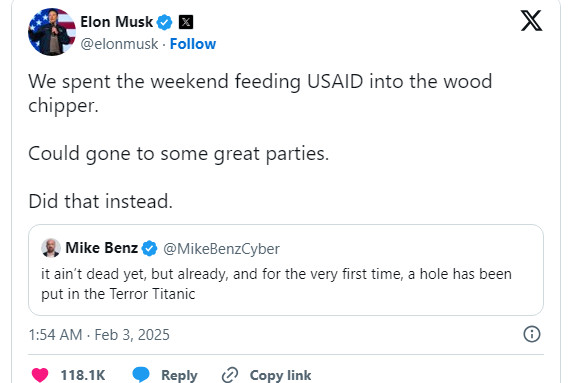Open the Elon Musk display name
The image size is (574, 383).
(x=116, y=22)
